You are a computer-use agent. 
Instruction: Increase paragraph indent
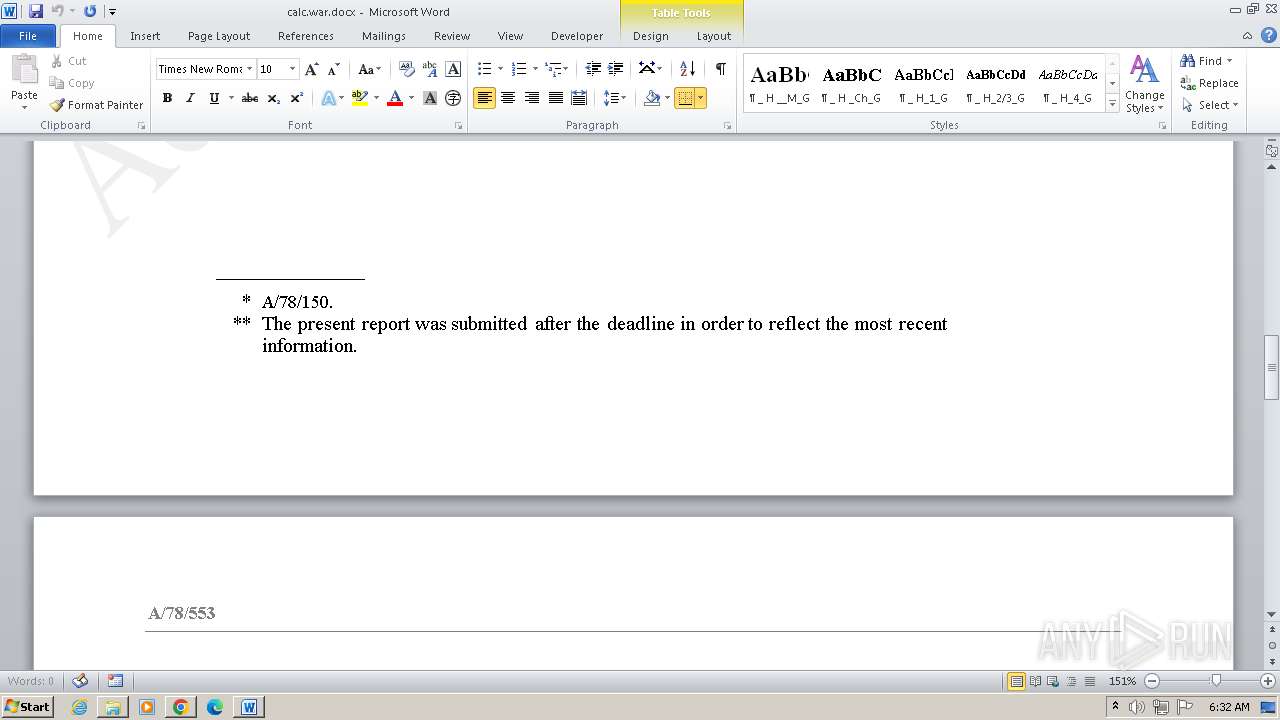click(x=616, y=69)
